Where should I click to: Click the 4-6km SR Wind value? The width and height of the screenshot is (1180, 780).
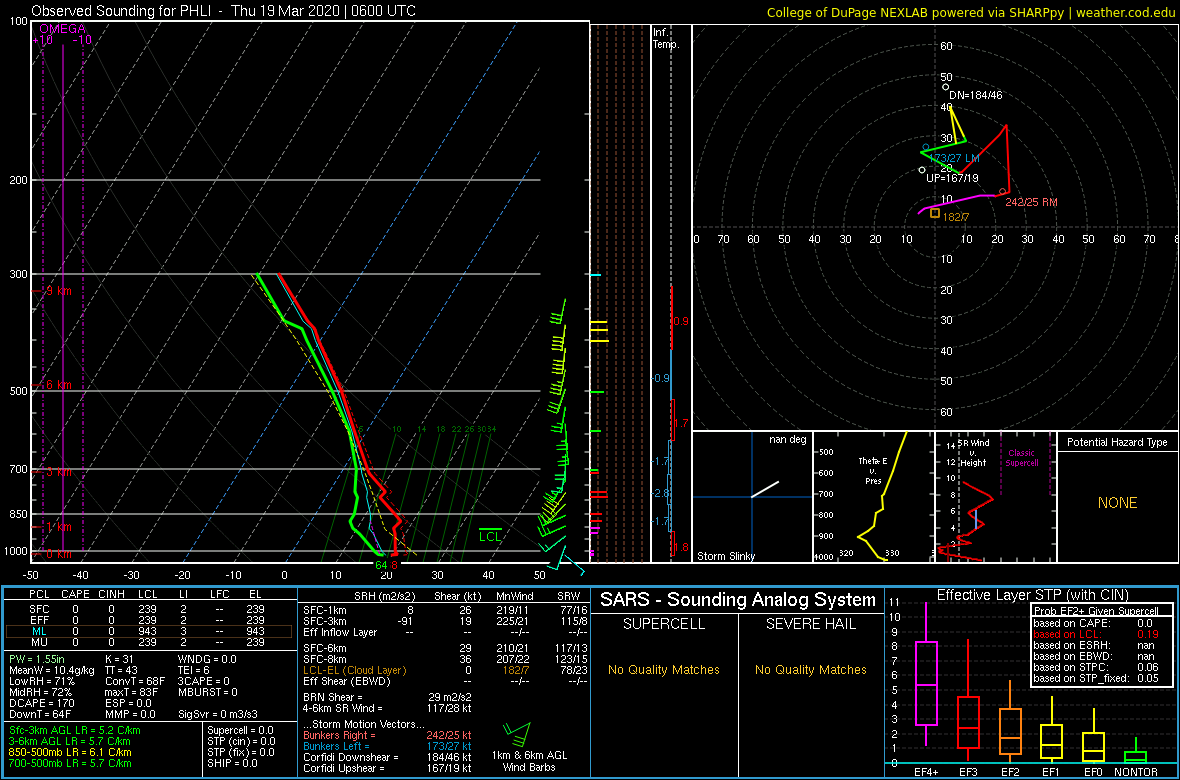coord(387,707)
